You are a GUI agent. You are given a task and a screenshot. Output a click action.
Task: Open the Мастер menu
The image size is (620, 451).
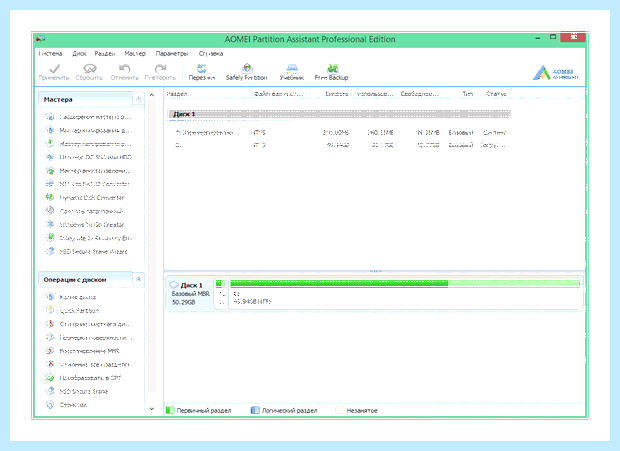(x=135, y=53)
